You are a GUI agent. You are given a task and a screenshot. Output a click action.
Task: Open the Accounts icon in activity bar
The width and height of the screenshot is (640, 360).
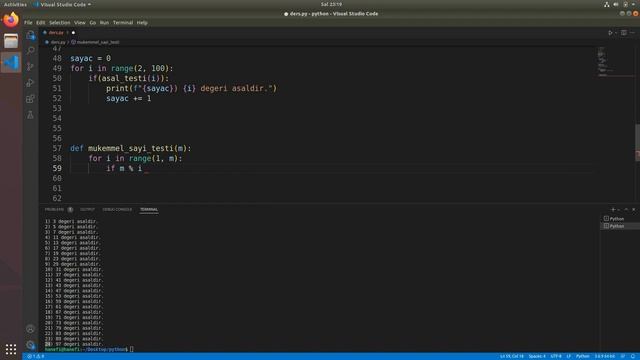pyautogui.click(x=31, y=329)
